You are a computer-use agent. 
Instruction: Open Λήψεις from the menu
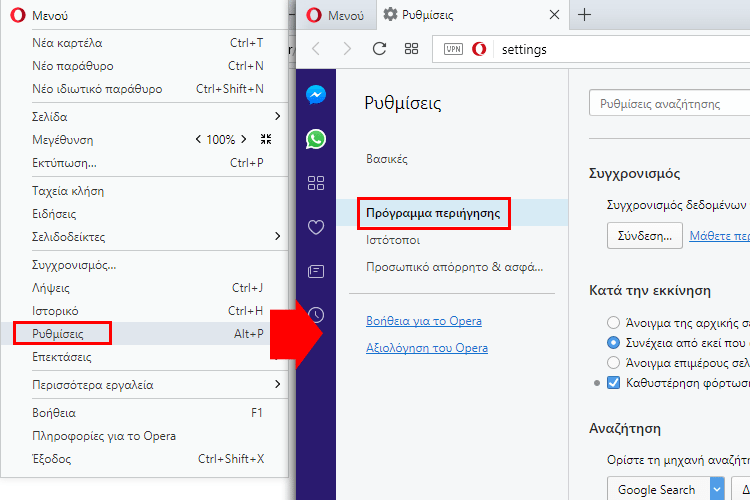click(144, 288)
